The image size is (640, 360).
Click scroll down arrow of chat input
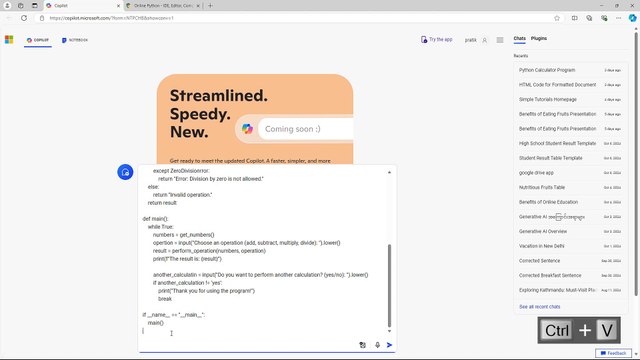point(389,331)
